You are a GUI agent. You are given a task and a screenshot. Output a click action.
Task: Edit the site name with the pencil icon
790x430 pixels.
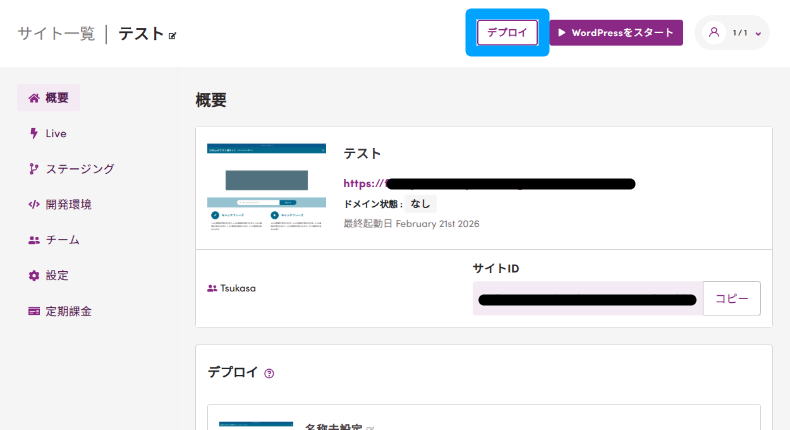click(172, 36)
